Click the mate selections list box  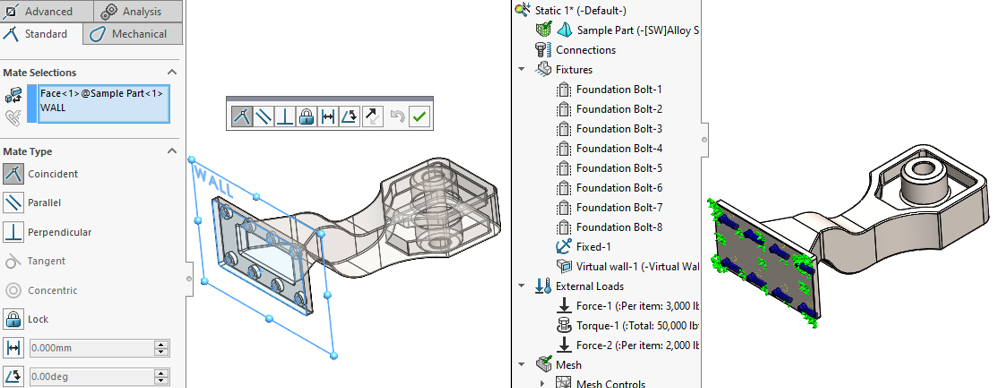[x=104, y=103]
